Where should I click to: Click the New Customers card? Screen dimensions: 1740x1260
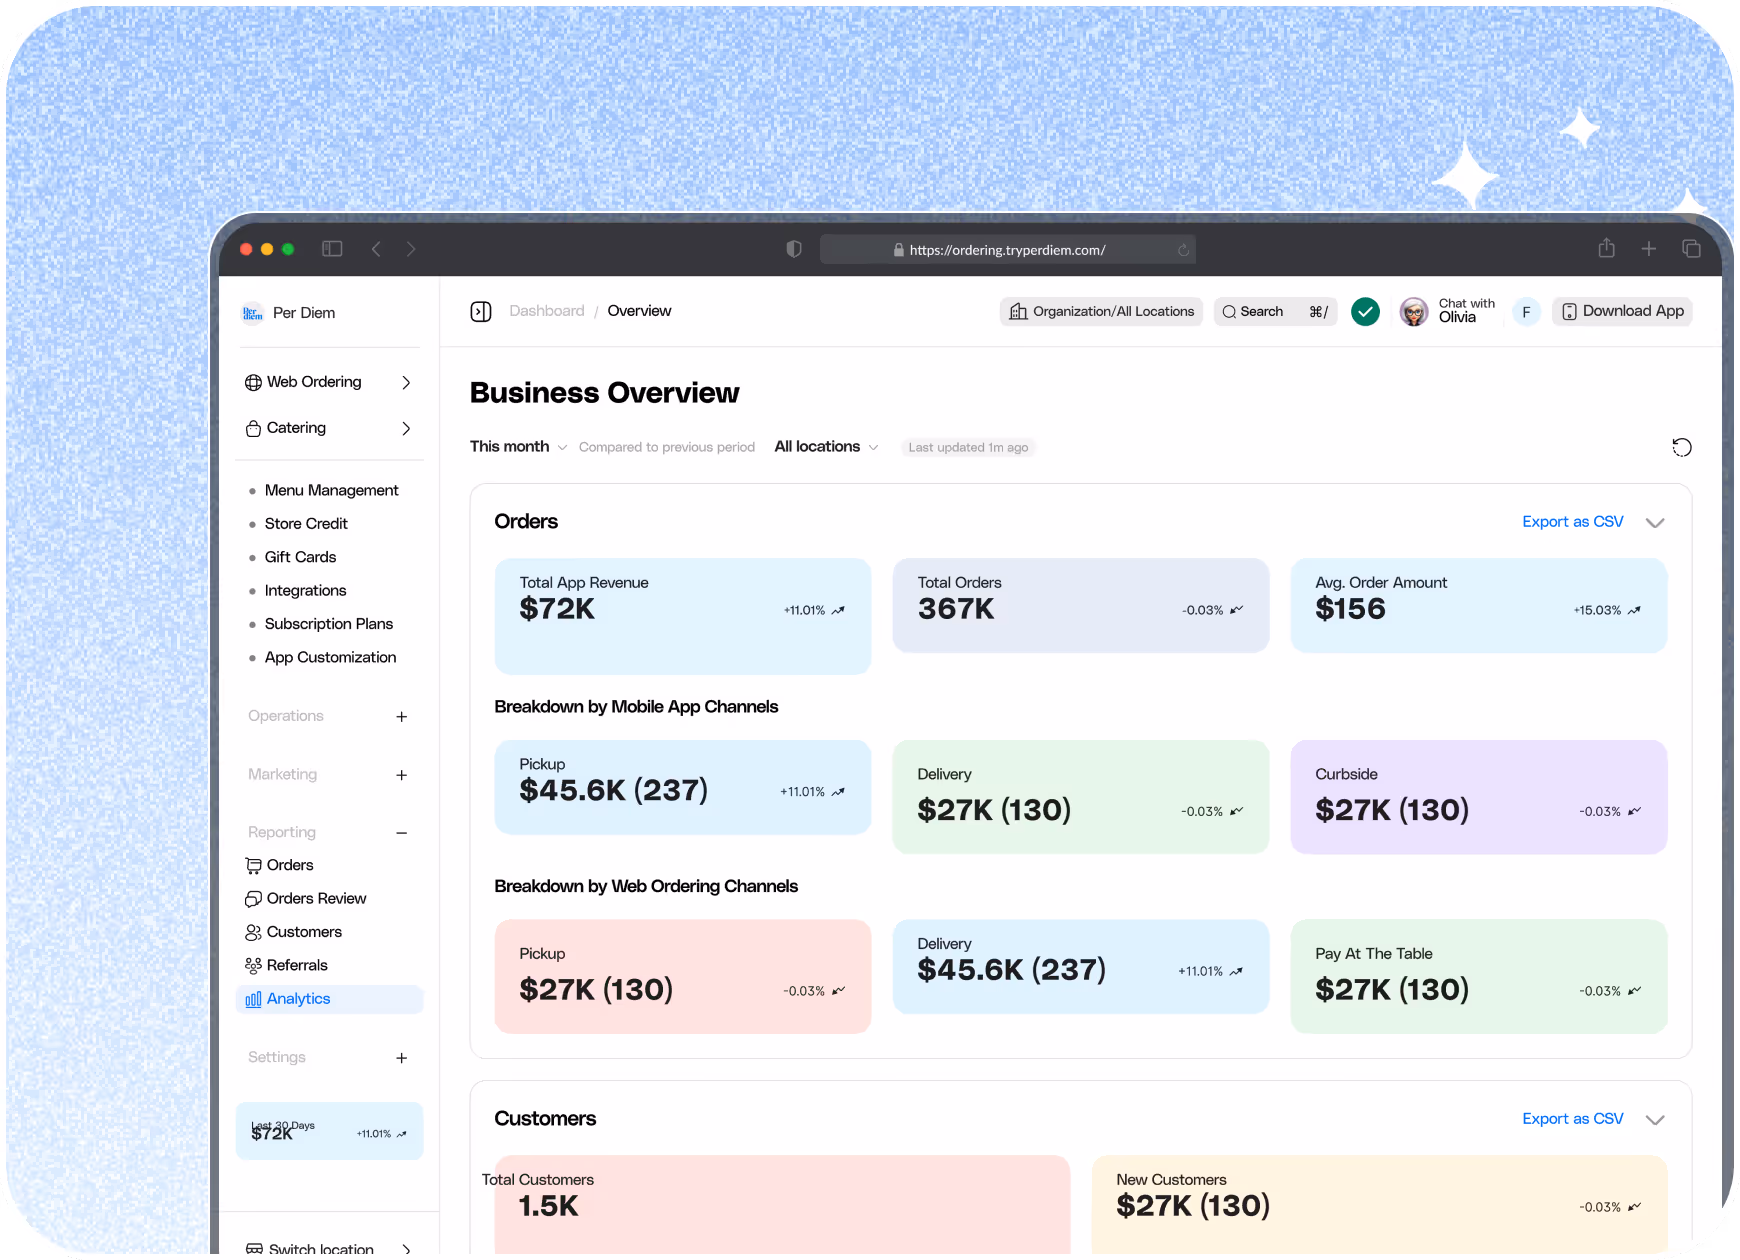point(1379,1206)
